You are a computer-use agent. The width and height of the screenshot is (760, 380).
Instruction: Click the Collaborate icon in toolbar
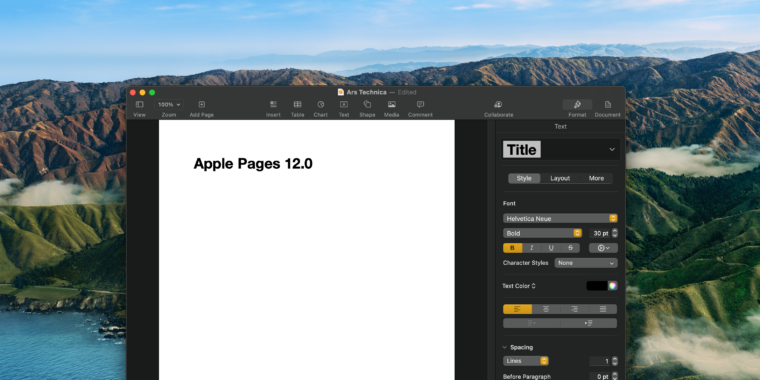(x=498, y=104)
